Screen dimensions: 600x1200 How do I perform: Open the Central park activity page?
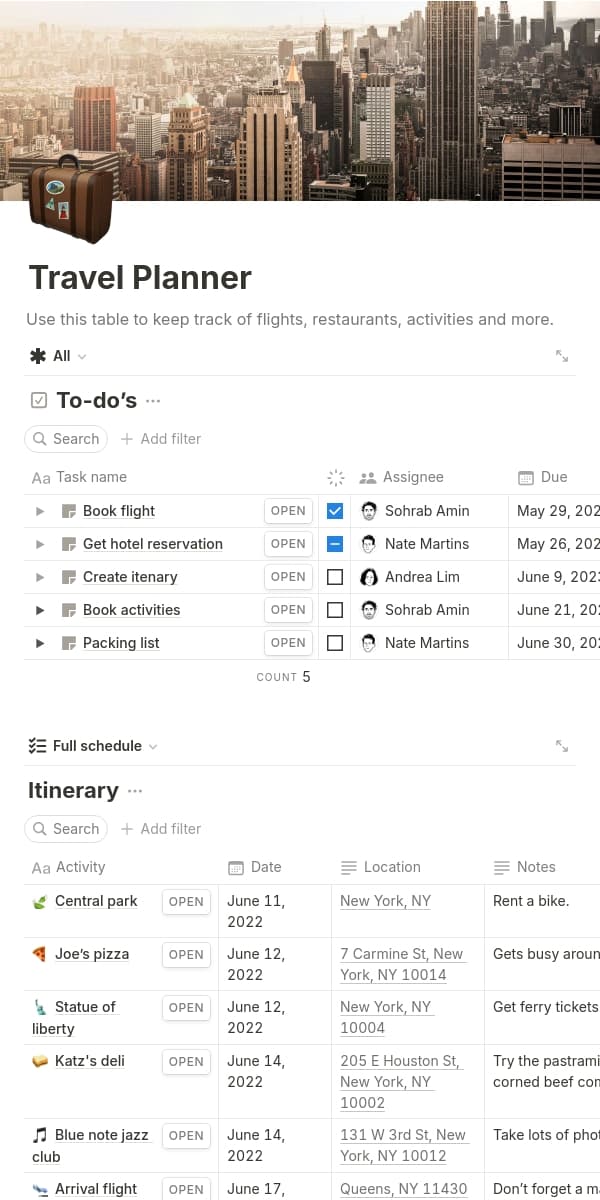(96, 901)
